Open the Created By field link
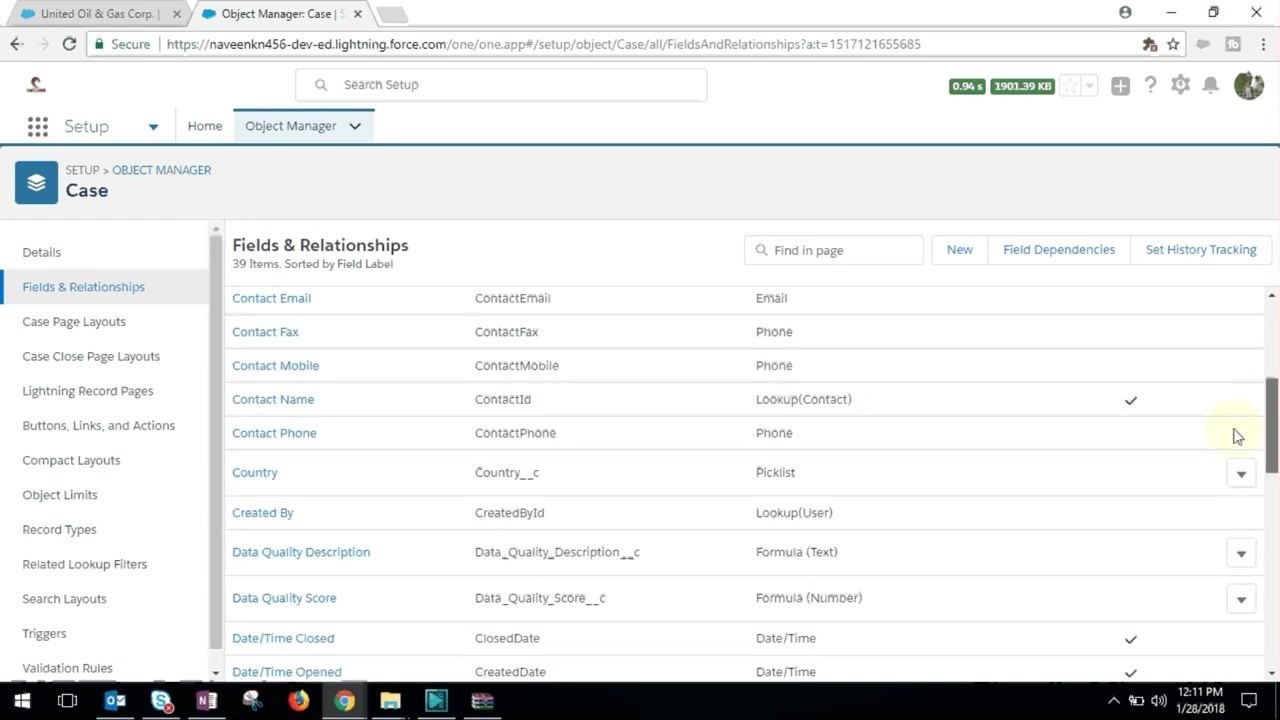1280x720 pixels. (x=262, y=513)
